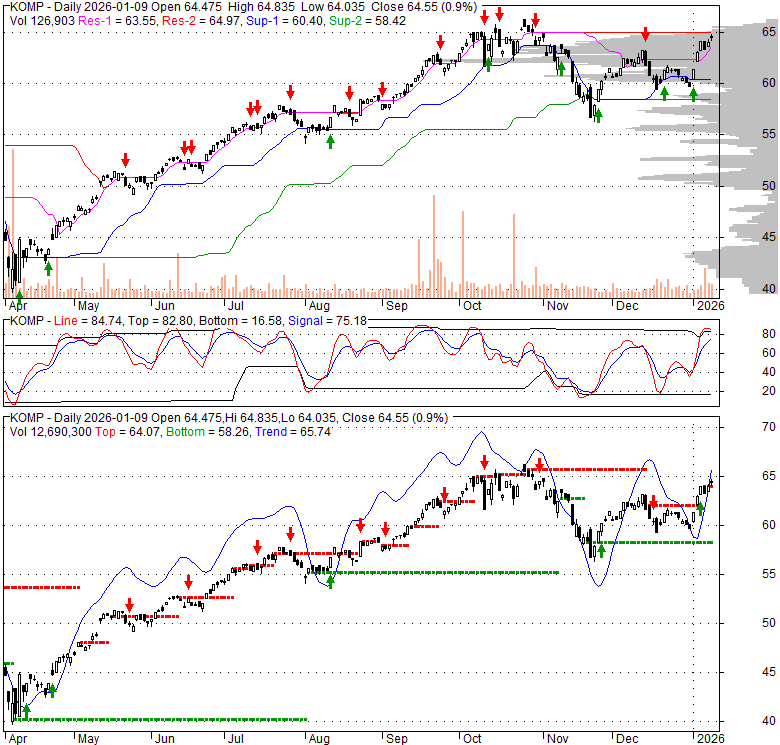
Task: Click the 2026 year label on top chart
Action: (710, 306)
